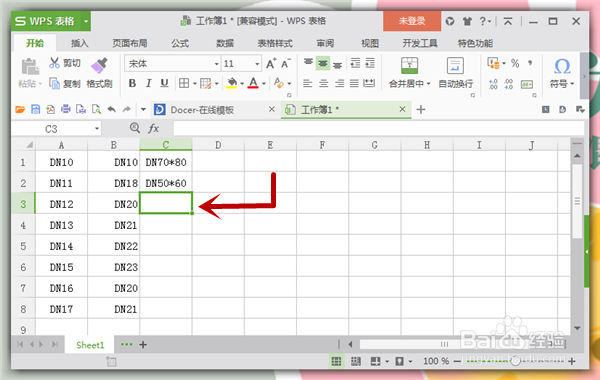Open the 审阅 Review tab

click(325, 43)
